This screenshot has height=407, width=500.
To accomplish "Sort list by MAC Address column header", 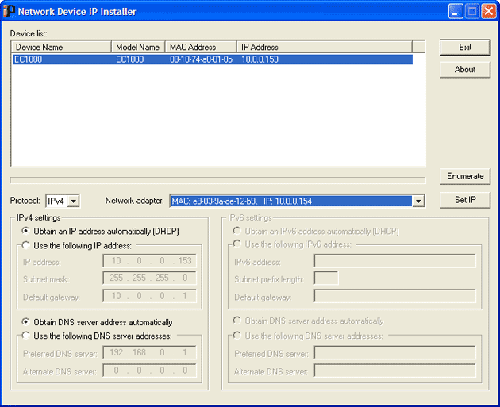I will (x=201, y=47).
